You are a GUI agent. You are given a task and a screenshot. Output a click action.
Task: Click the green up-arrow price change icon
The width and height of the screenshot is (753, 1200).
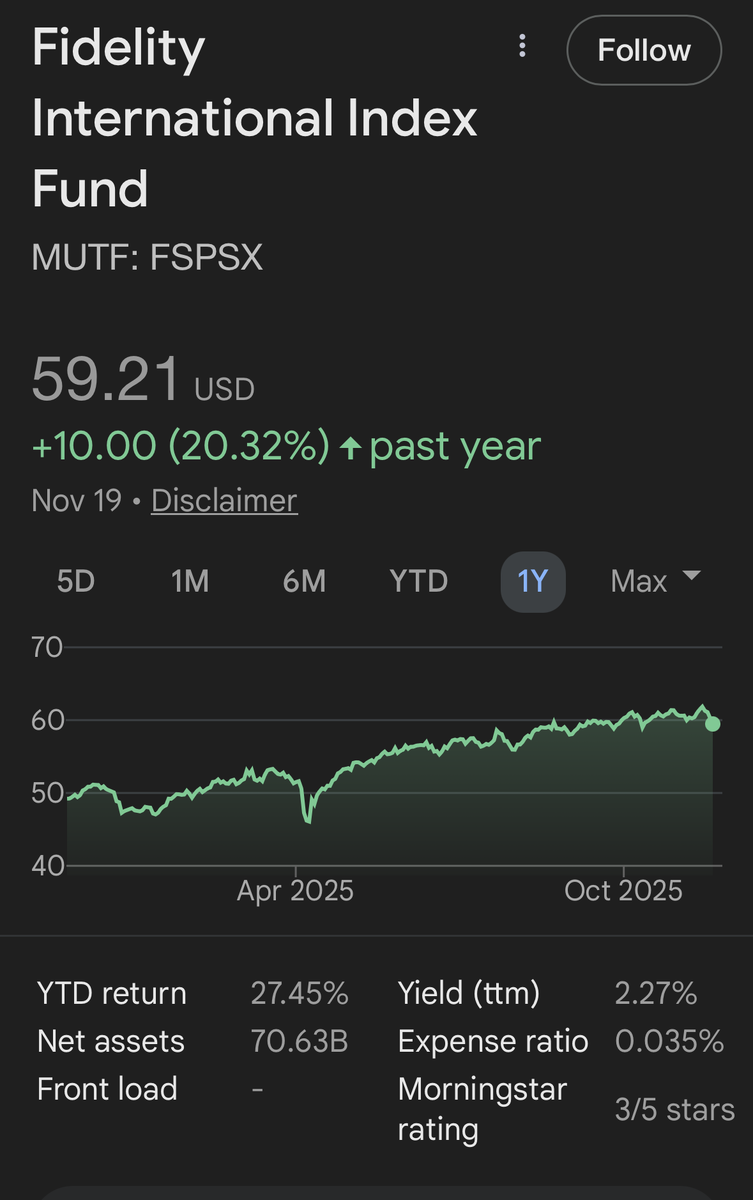tap(350, 448)
